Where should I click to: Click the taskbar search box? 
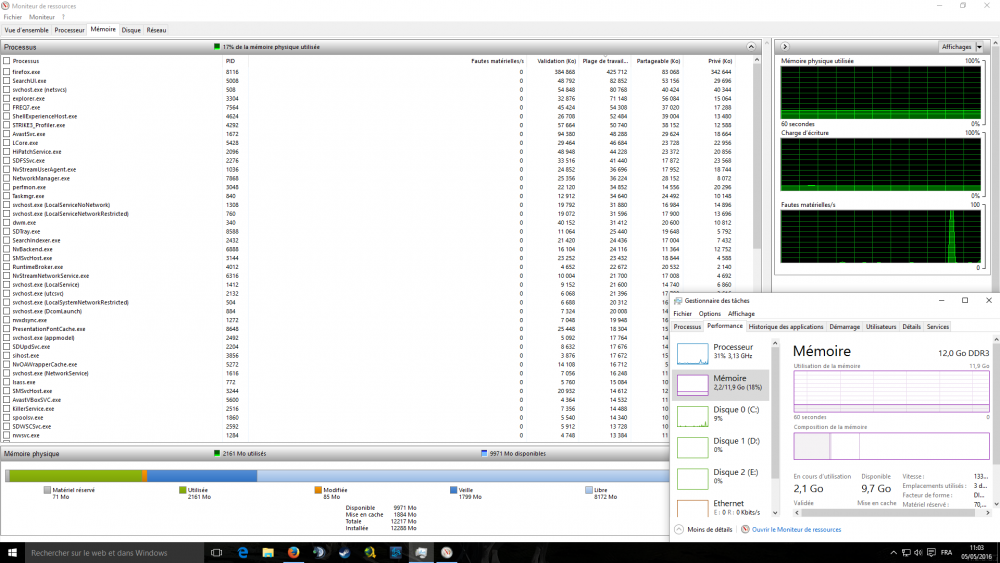point(110,552)
